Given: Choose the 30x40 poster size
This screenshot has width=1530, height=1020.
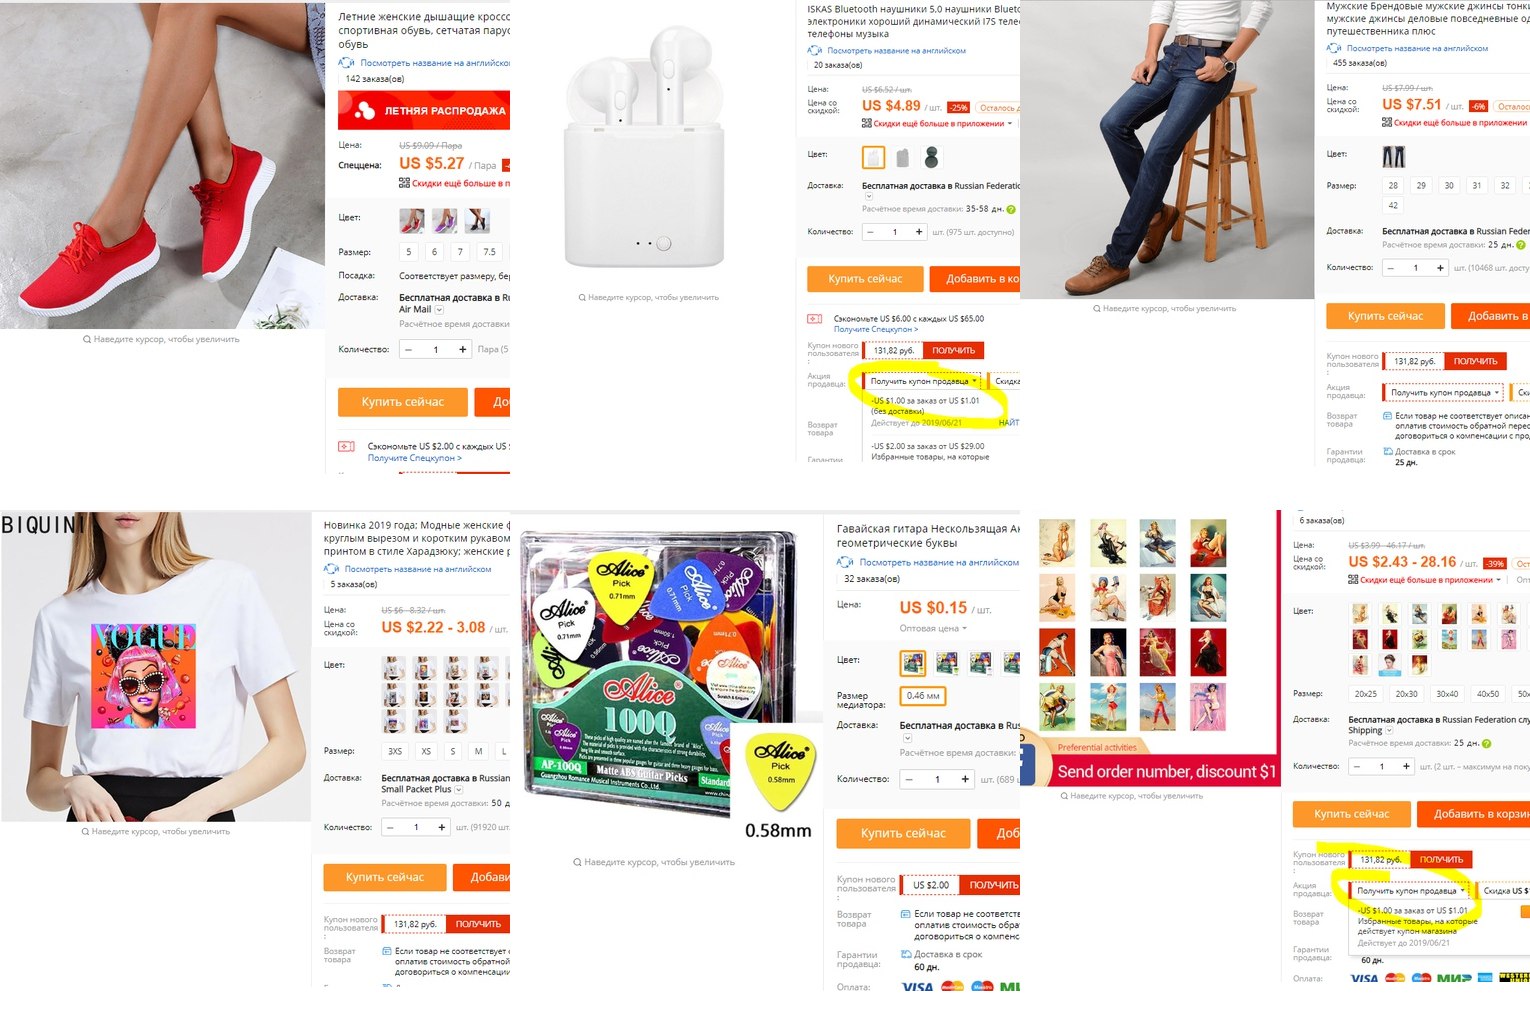Looking at the screenshot, I should coord(1447,693).
